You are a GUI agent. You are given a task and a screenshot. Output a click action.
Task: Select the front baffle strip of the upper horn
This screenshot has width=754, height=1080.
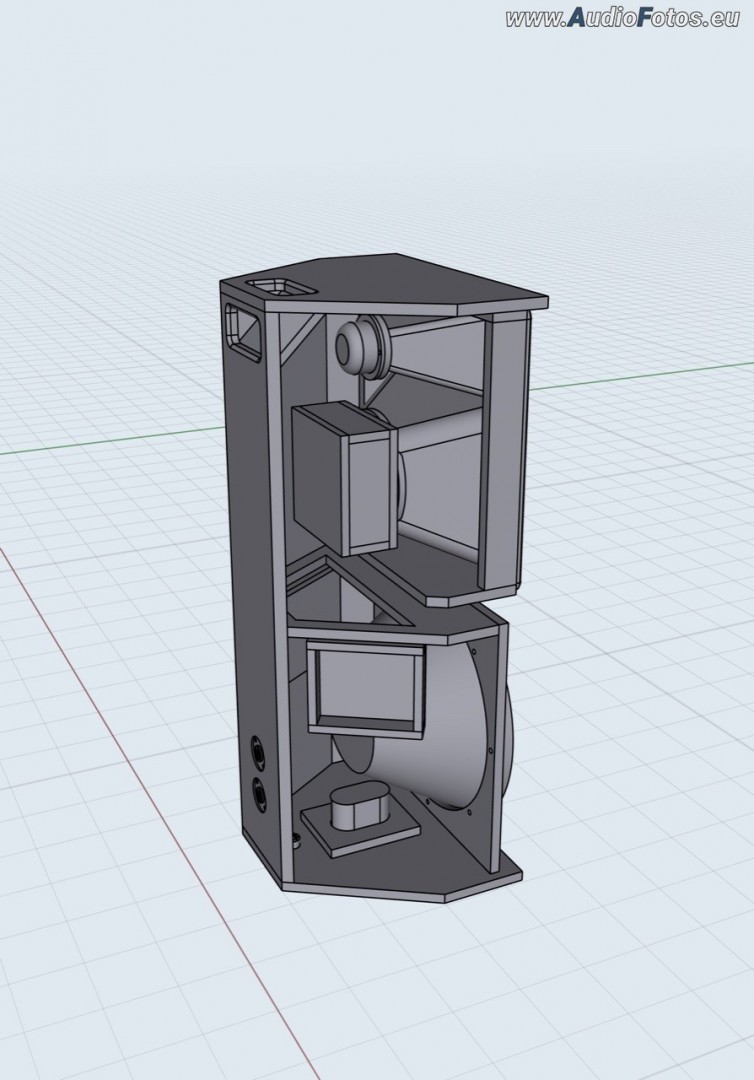pos(506,451)
